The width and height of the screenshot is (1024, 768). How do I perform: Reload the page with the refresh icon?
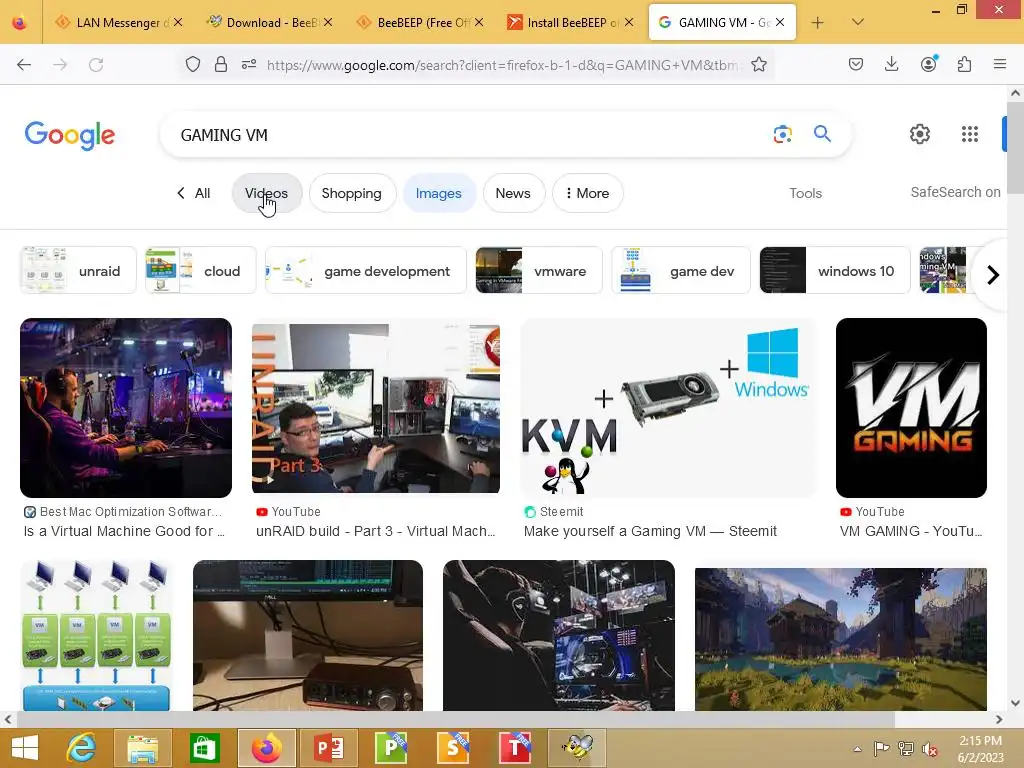96,65
